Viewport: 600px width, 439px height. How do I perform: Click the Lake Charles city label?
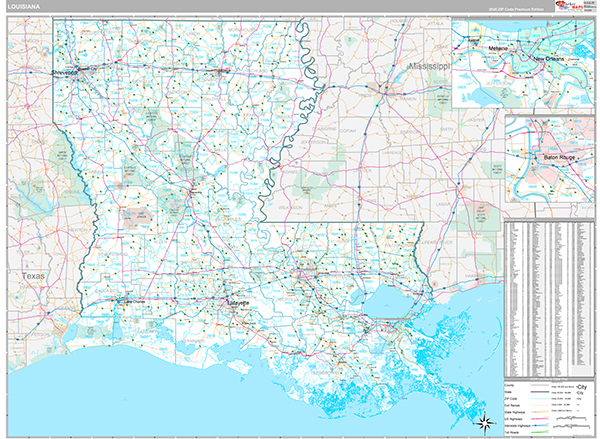[x=135, y=302]
